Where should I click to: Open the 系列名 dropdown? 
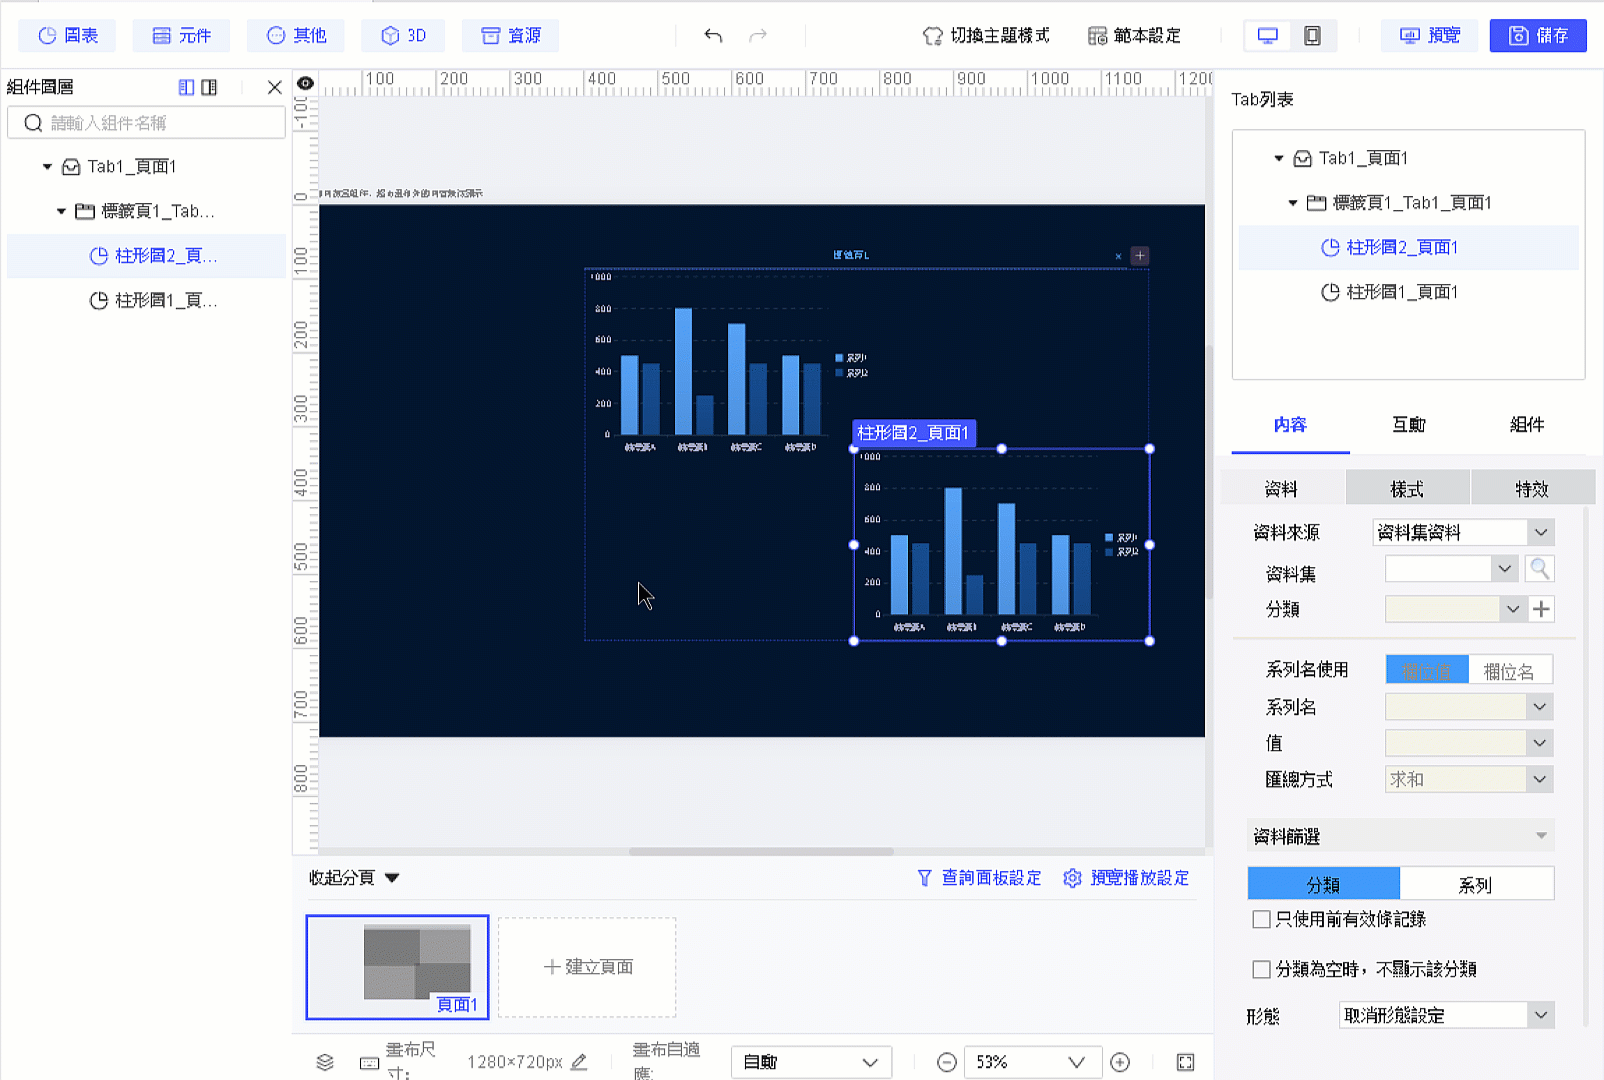click(x=1469, y=707)
